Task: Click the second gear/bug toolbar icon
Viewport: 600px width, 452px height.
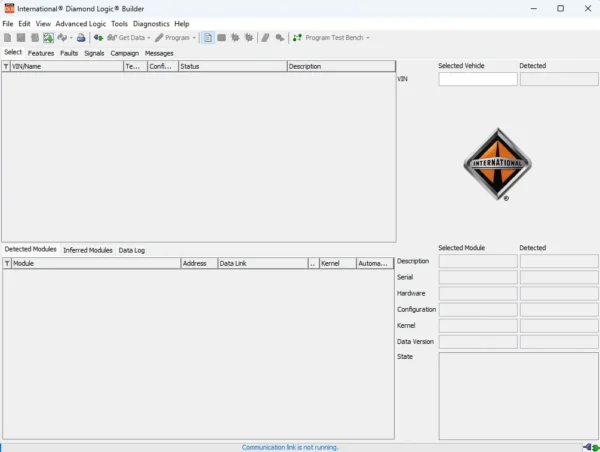Action: 249,38
